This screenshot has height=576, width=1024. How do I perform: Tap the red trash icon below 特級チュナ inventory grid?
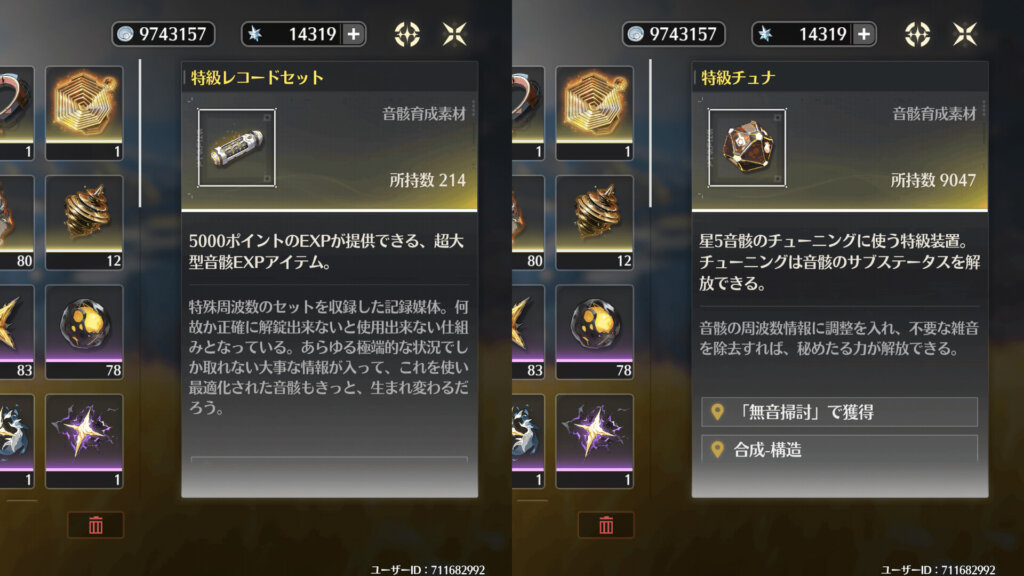[606, 525]
